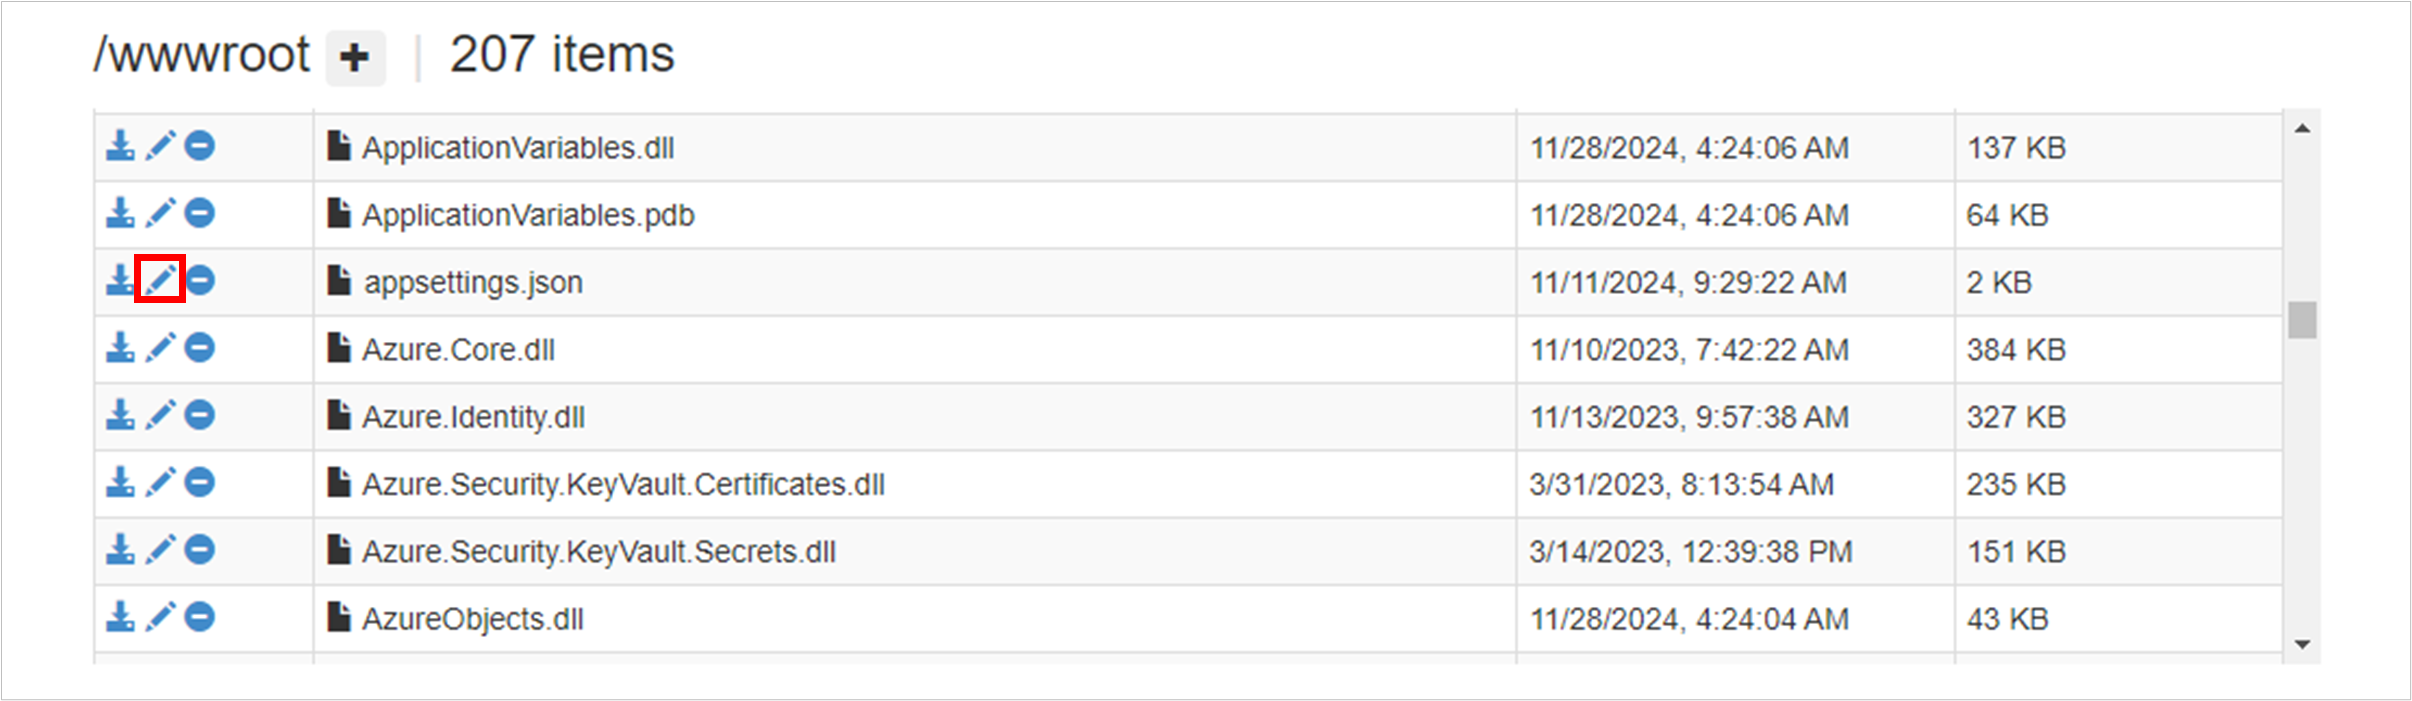Click the appsettings.json file name
Viewport: 2412px width, 701px height.
472,283
